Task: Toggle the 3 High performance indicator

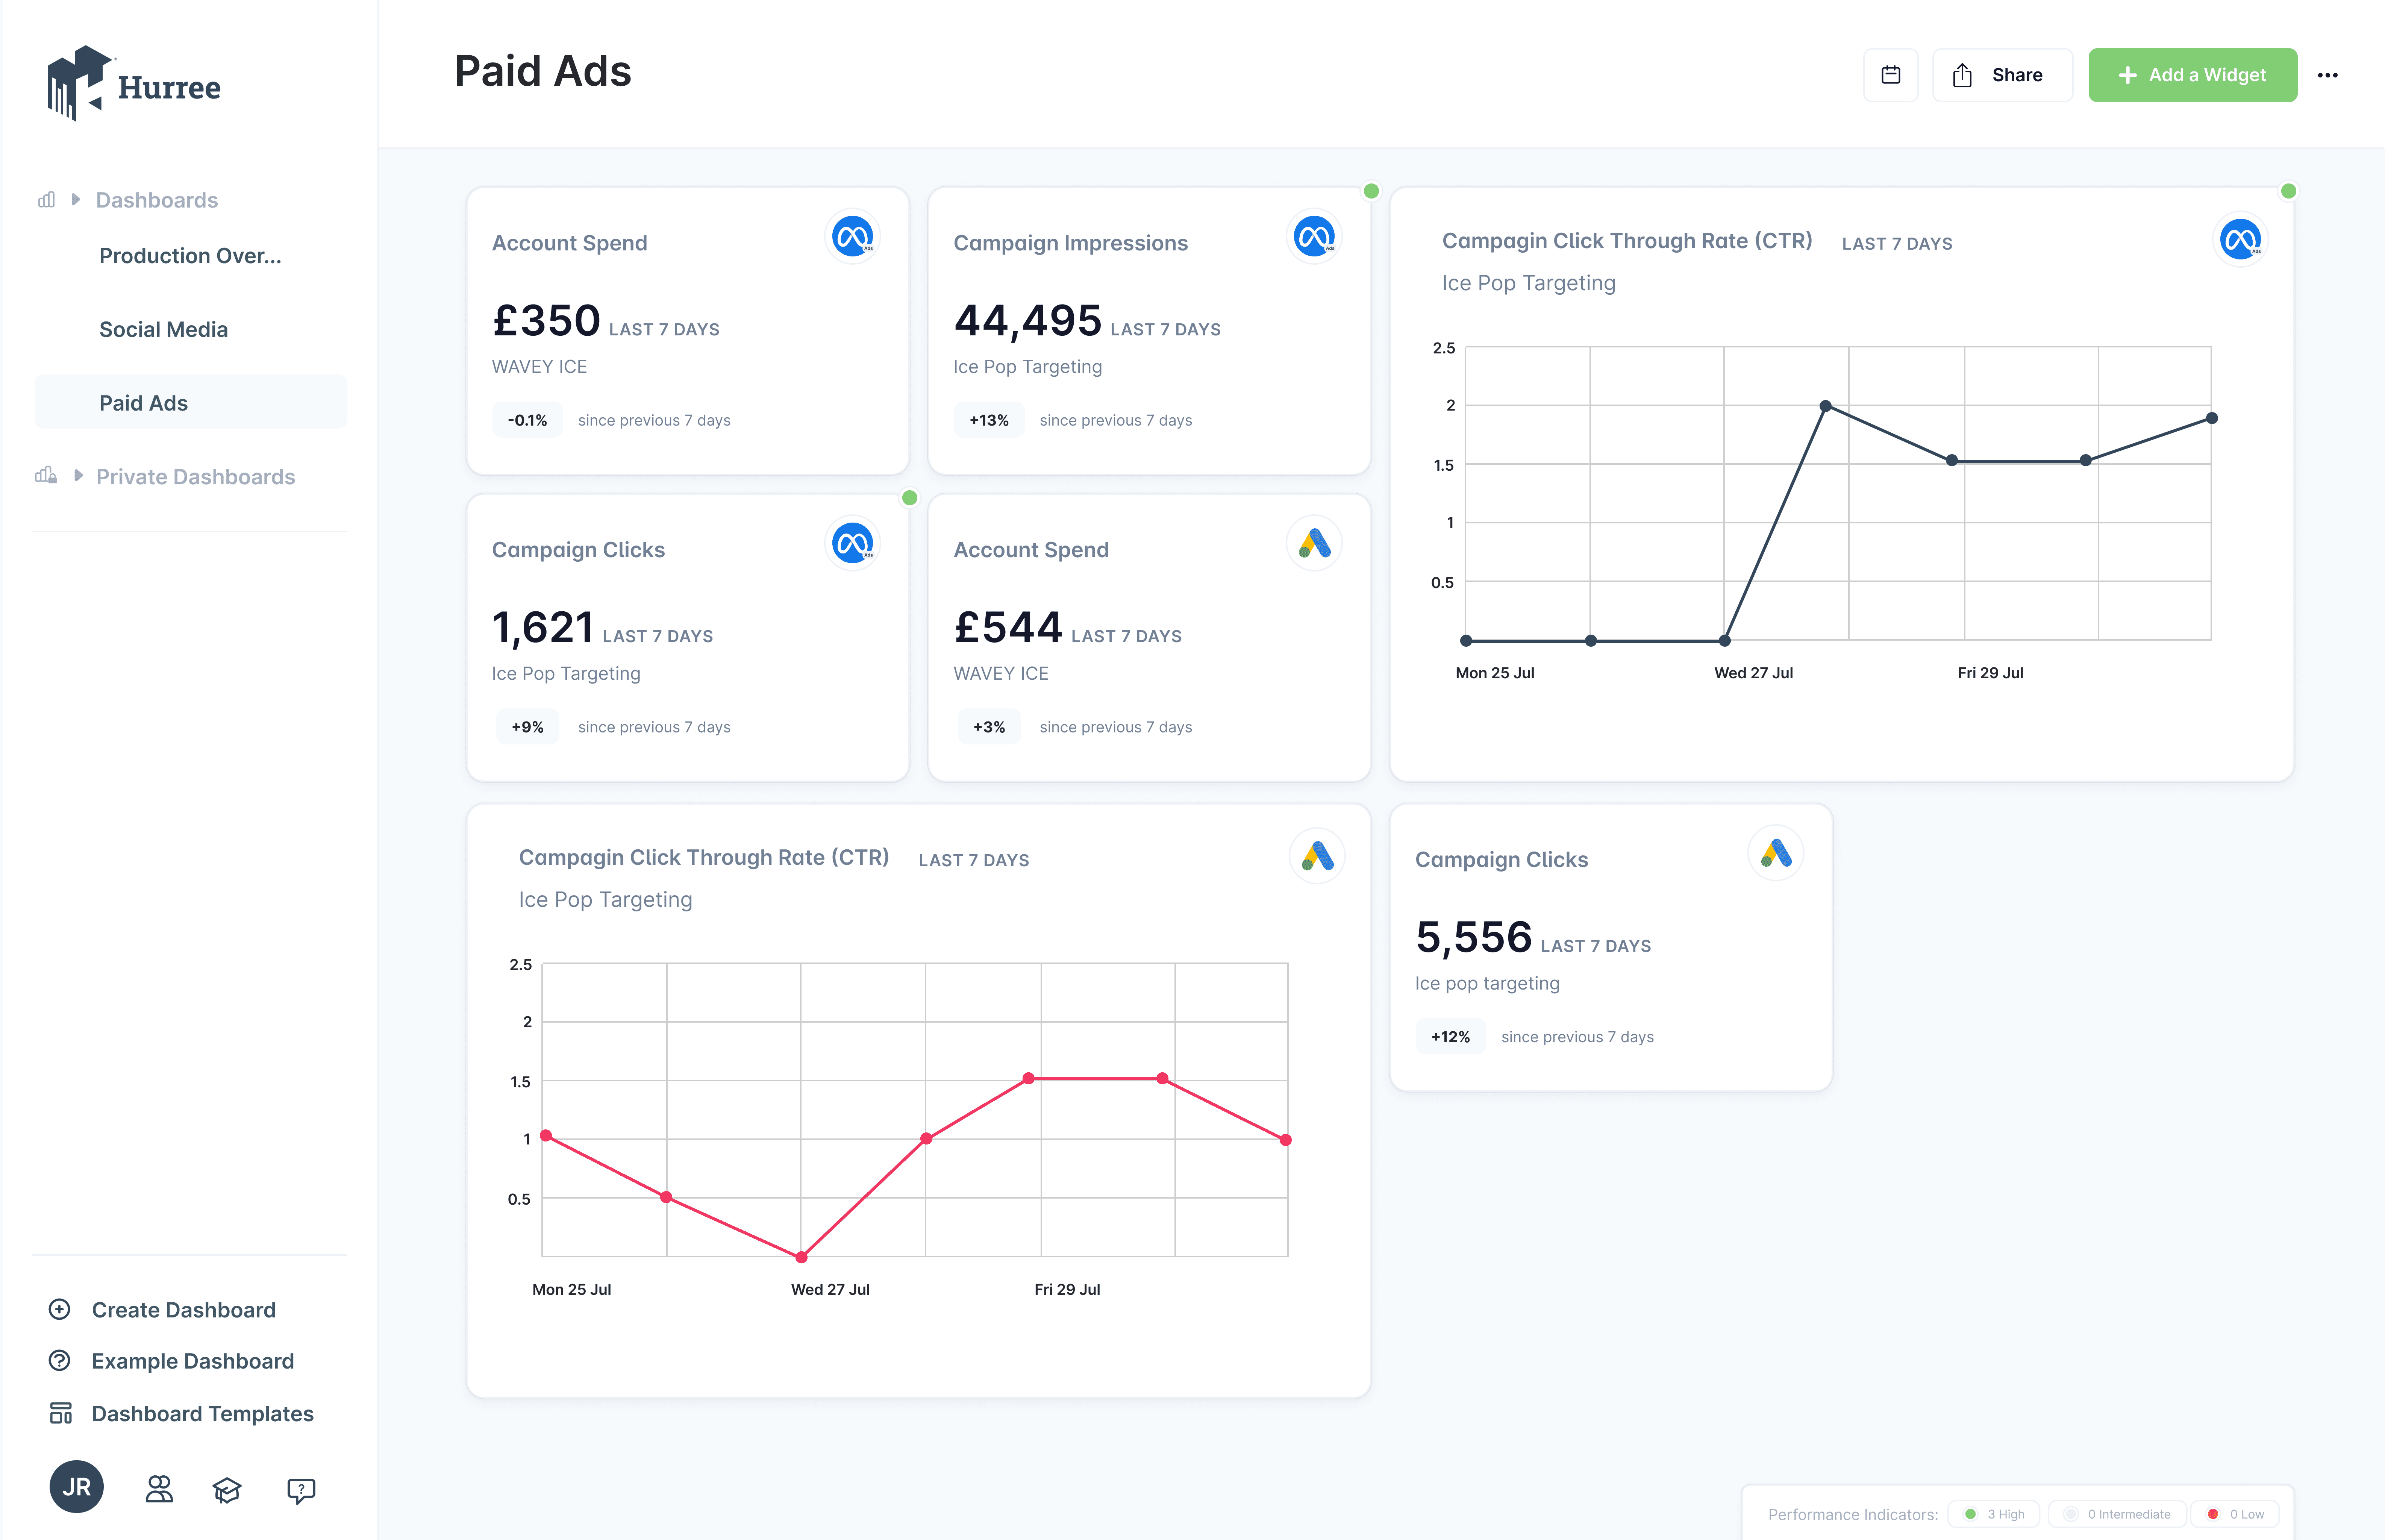Action: [1993, 1514]
